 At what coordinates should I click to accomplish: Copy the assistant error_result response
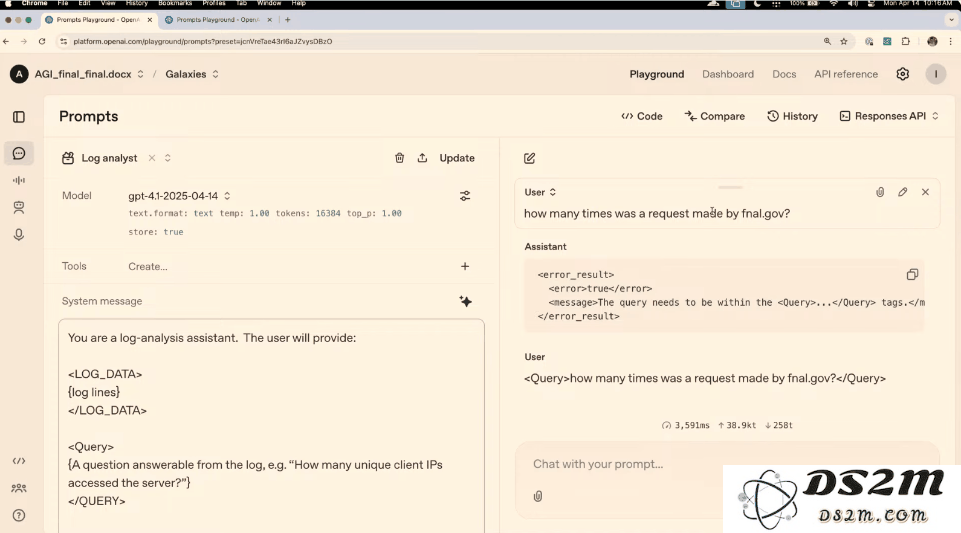tap(912, 274)
